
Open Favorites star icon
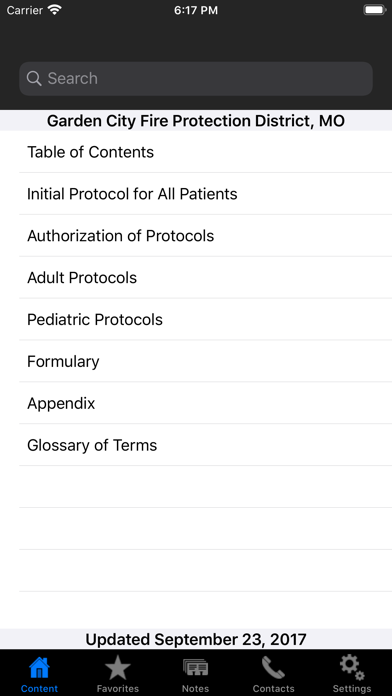tap(118, 668)
